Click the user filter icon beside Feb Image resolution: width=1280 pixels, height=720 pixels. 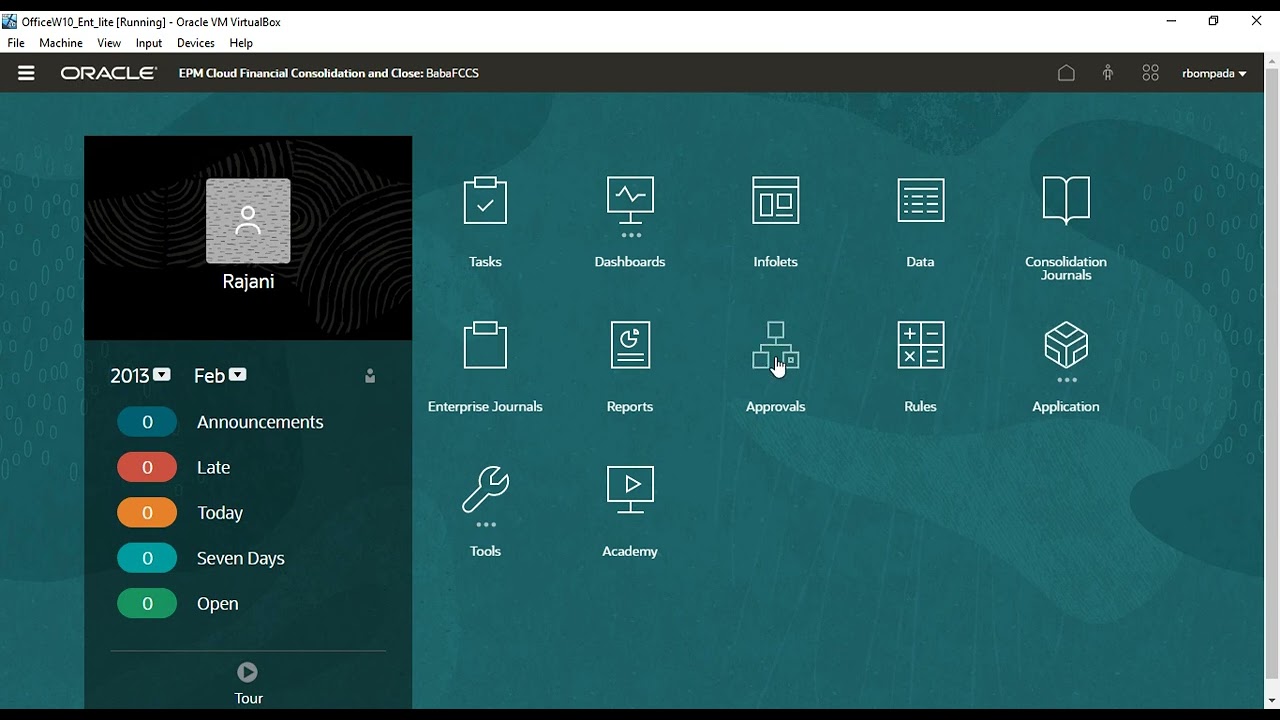click(370, 376)
